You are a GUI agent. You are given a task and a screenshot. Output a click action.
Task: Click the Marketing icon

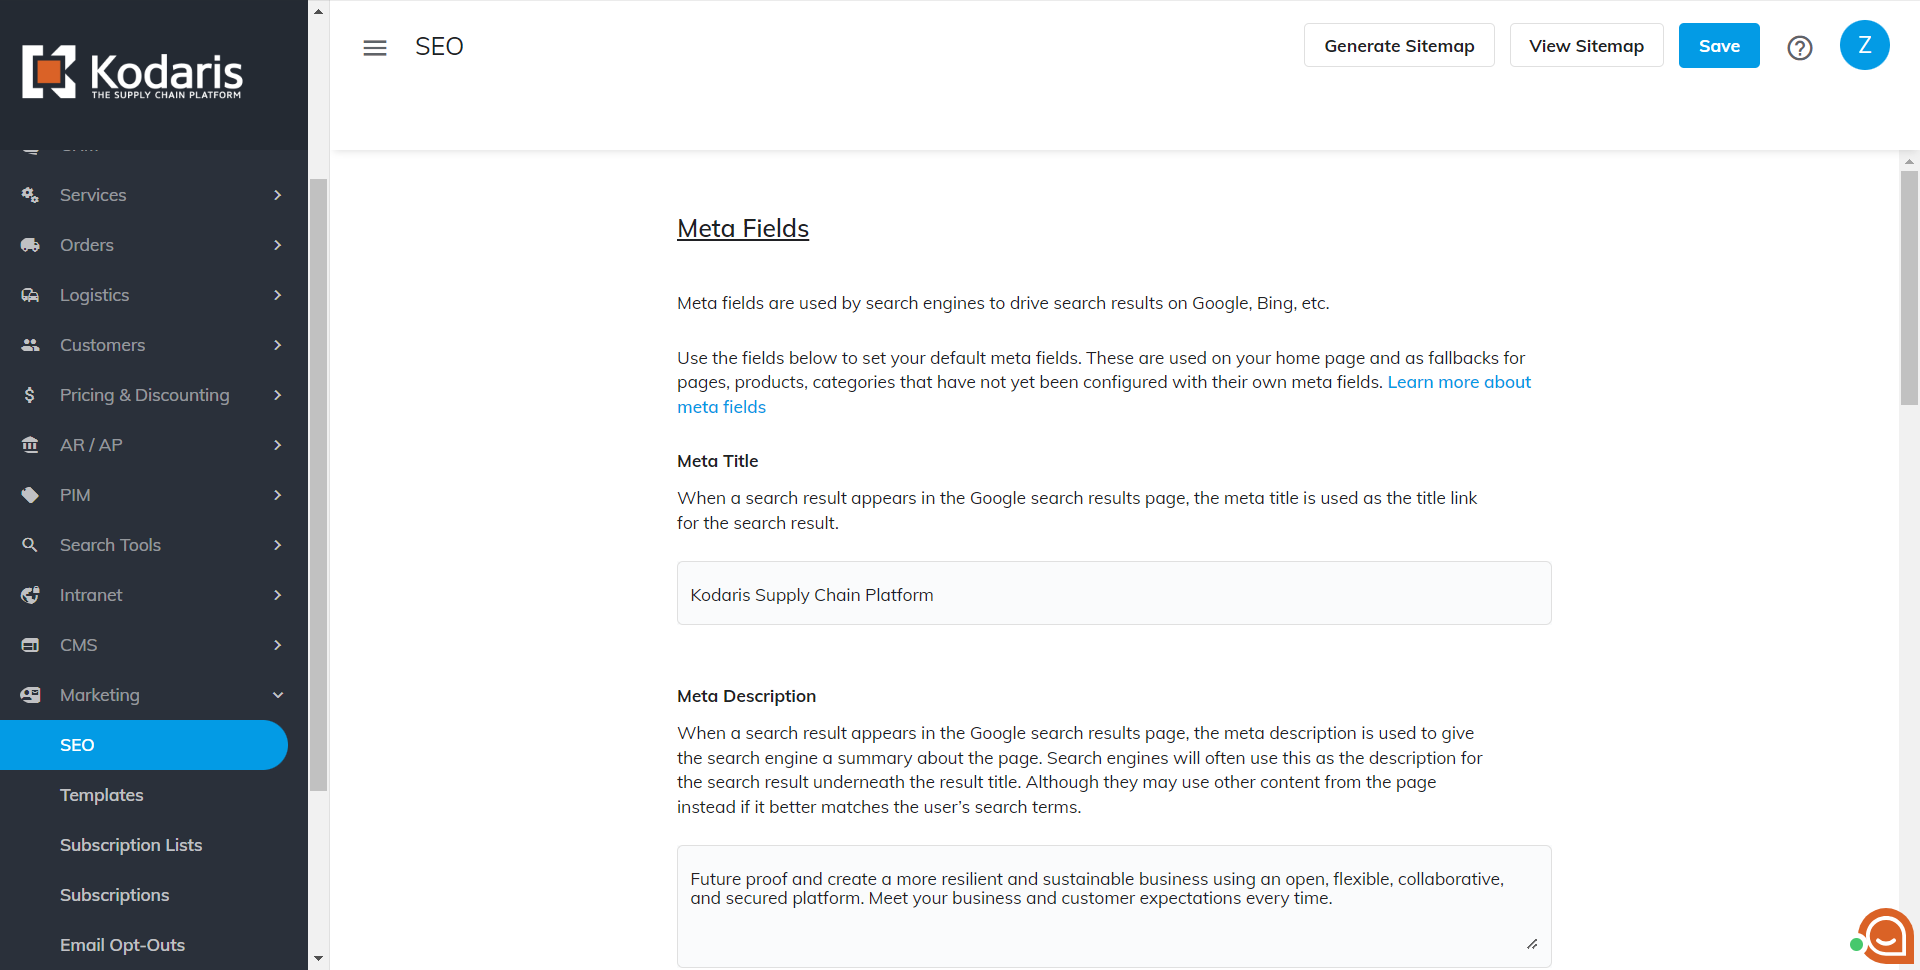[31, 695]
